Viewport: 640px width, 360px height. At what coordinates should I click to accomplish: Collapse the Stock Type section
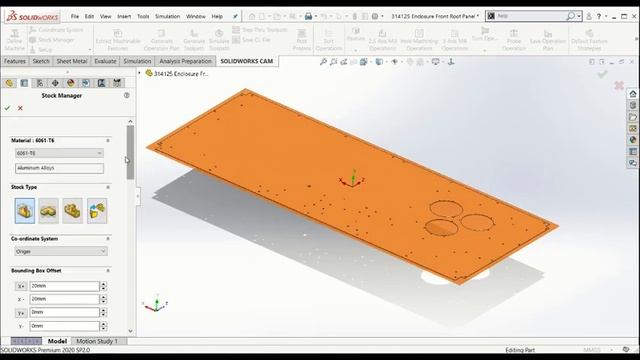108,187
